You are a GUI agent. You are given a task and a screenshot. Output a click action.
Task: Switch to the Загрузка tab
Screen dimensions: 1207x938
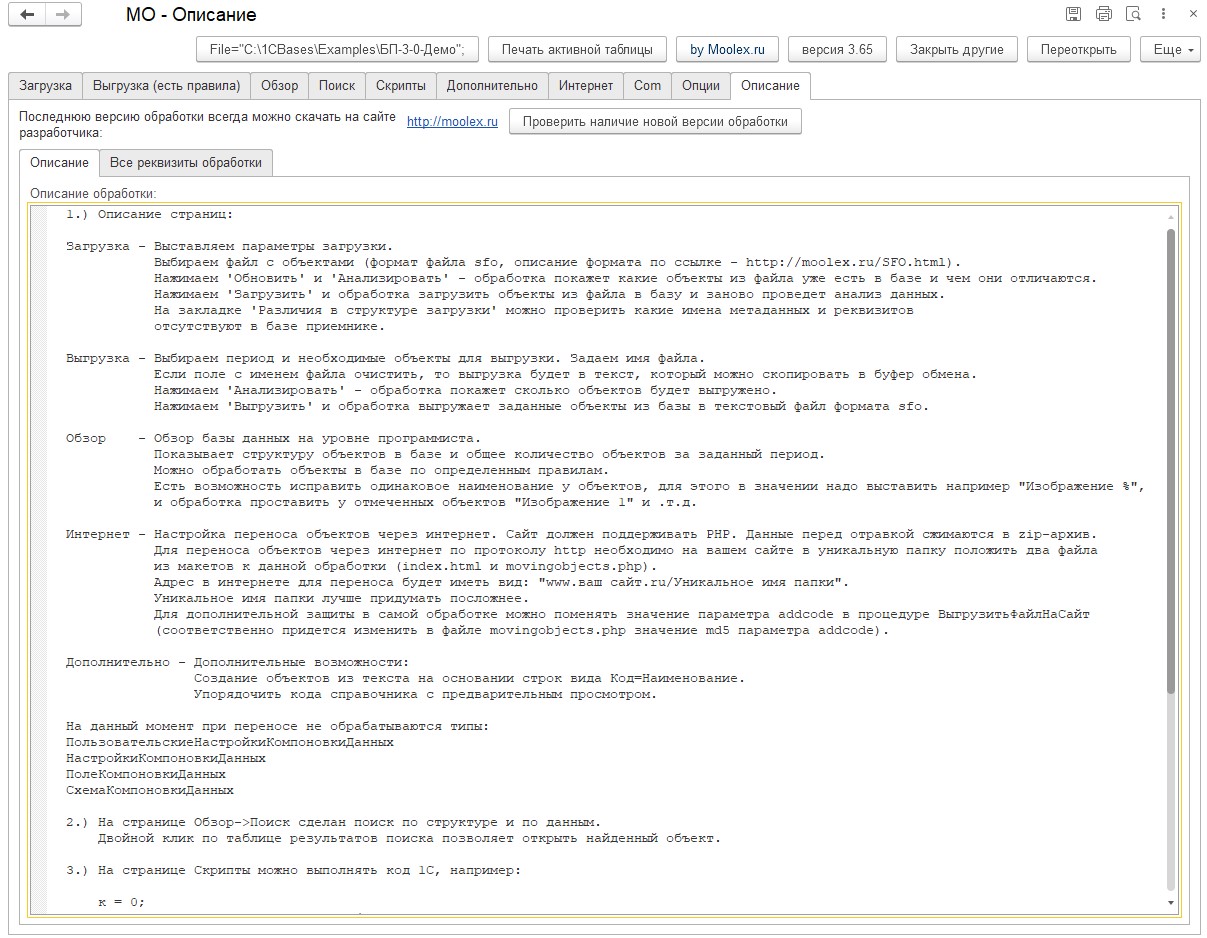45,86
